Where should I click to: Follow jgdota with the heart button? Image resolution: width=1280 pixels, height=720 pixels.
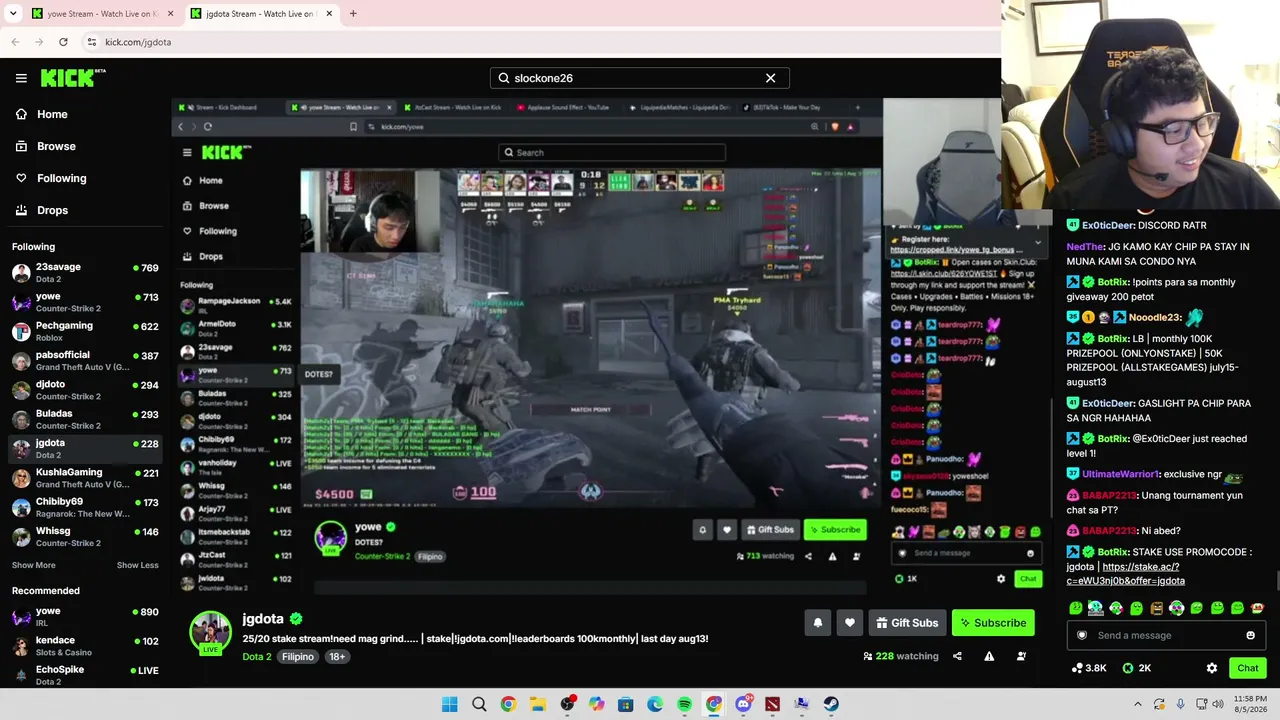(849, 623)
